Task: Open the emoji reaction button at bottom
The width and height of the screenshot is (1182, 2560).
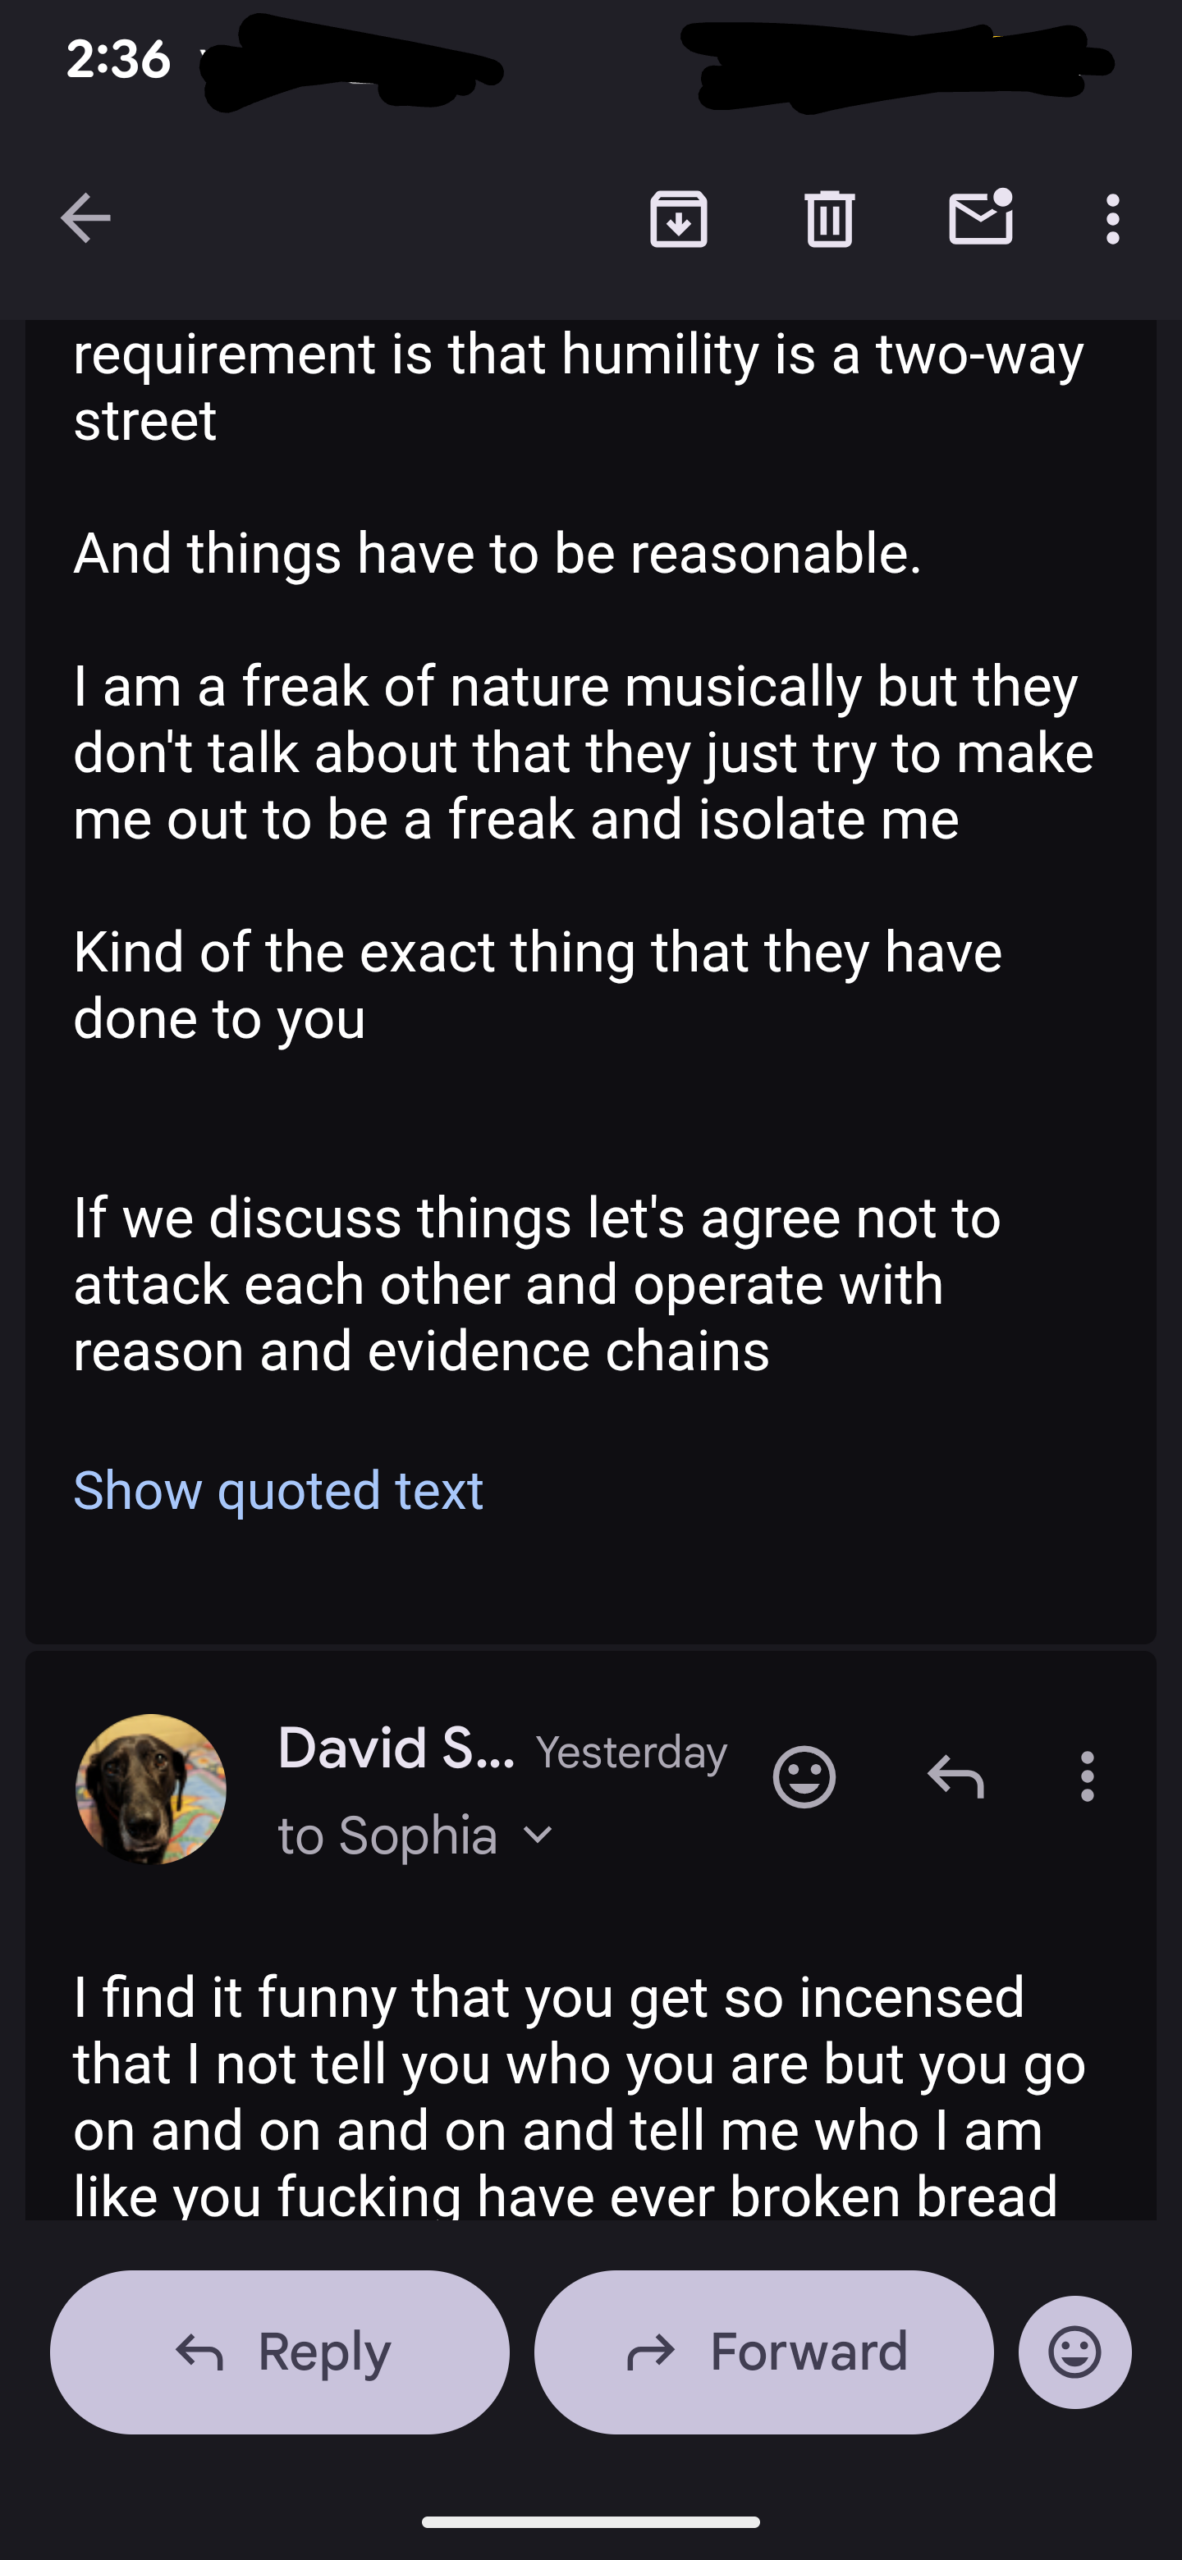Action: [1075, 2352]
